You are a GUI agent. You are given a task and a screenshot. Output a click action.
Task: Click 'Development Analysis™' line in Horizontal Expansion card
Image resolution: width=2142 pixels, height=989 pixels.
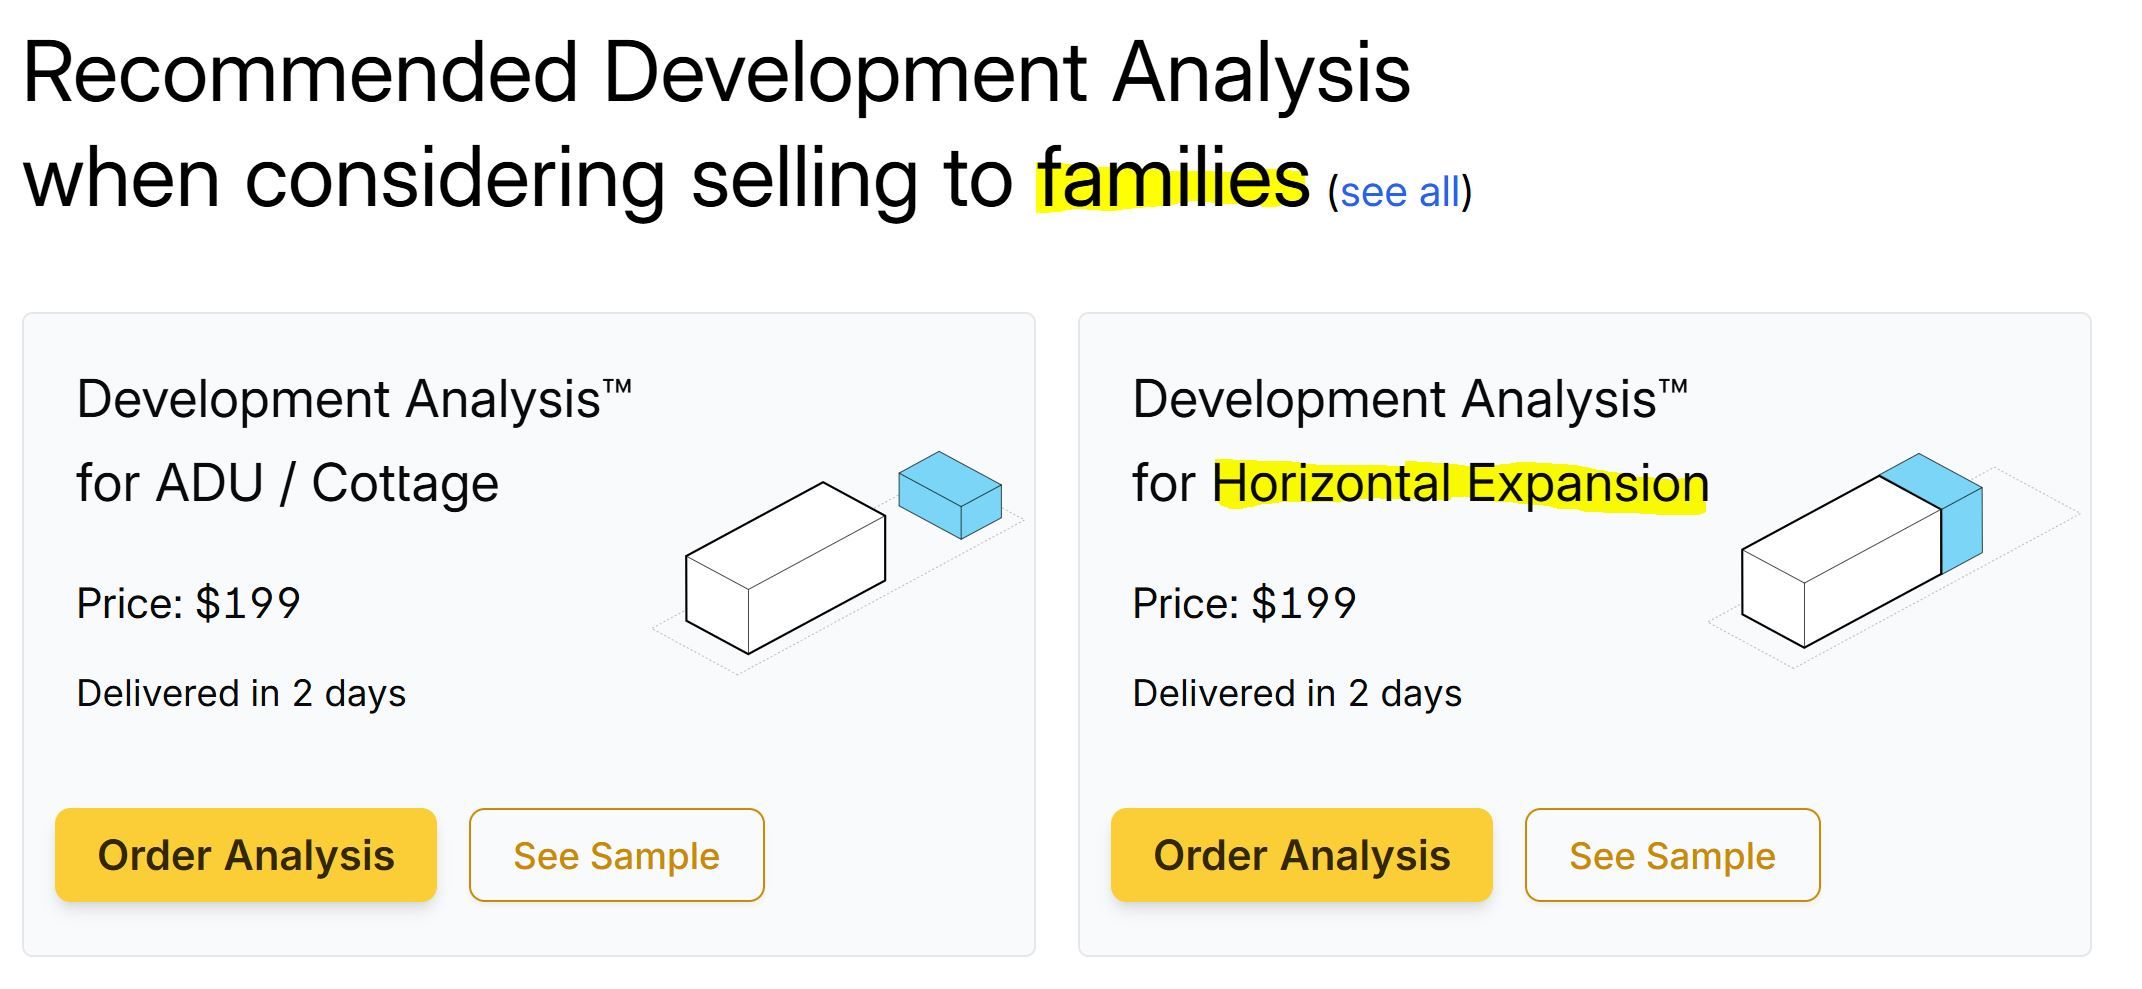point(1409,399)
